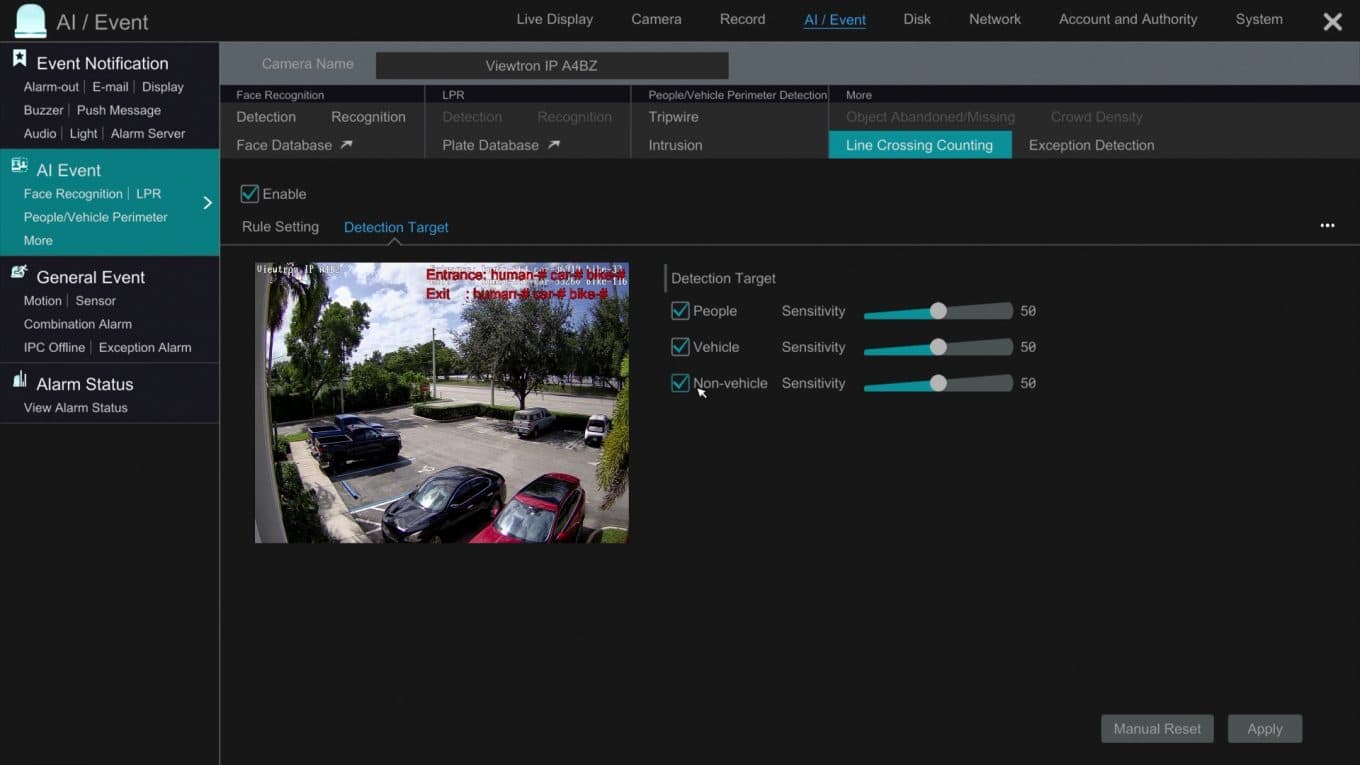Image resolution: width=1360 pixels, height=765 pixels.
Task: Select the AI Event sidebar icon
Action: (21, 166)
